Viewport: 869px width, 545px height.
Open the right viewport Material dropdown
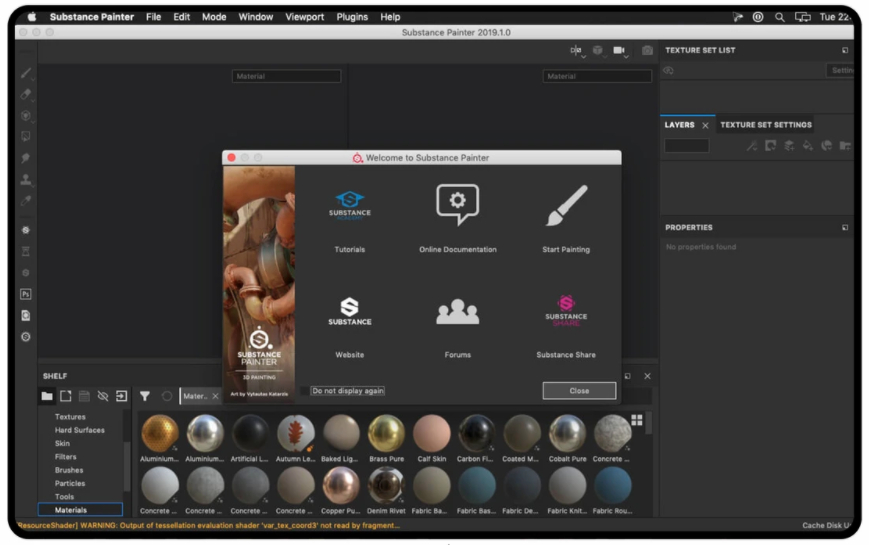click(597, 77)
